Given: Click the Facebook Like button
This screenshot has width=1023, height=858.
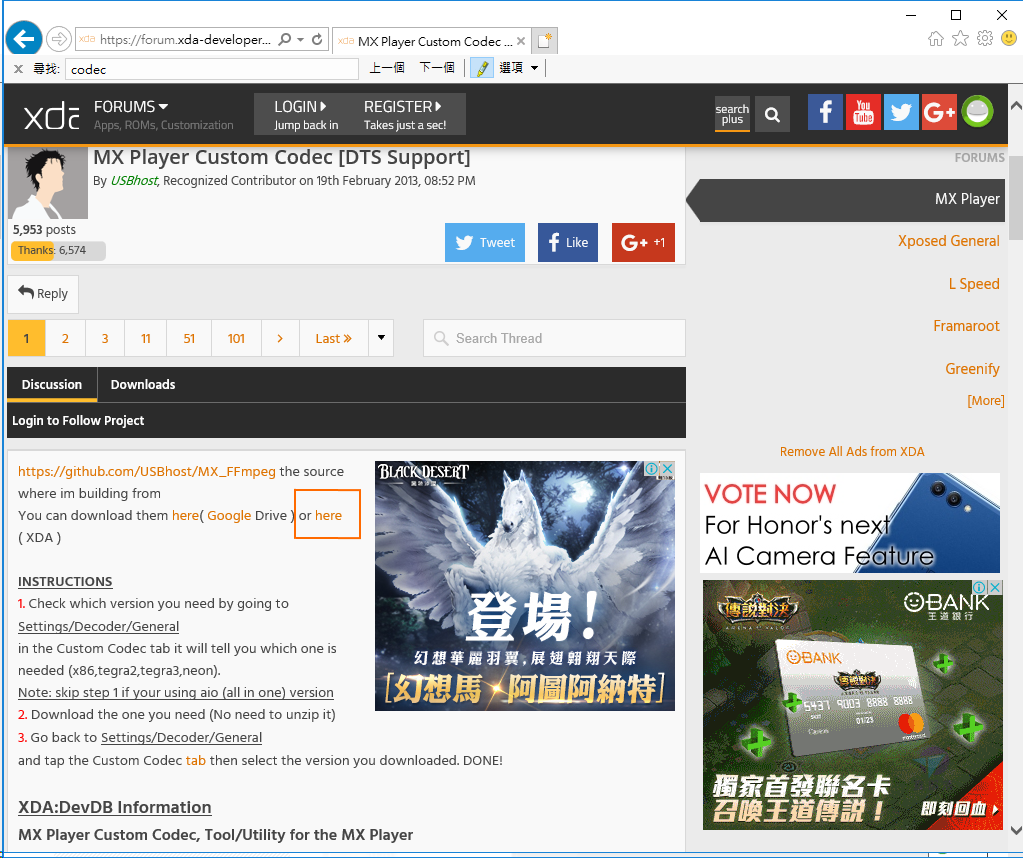Looking at the screenshot, I should click(568, 242).
